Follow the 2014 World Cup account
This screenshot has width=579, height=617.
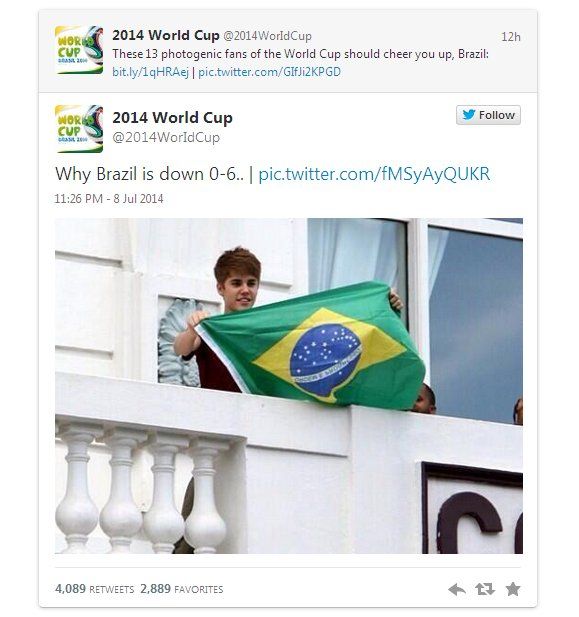488,115
